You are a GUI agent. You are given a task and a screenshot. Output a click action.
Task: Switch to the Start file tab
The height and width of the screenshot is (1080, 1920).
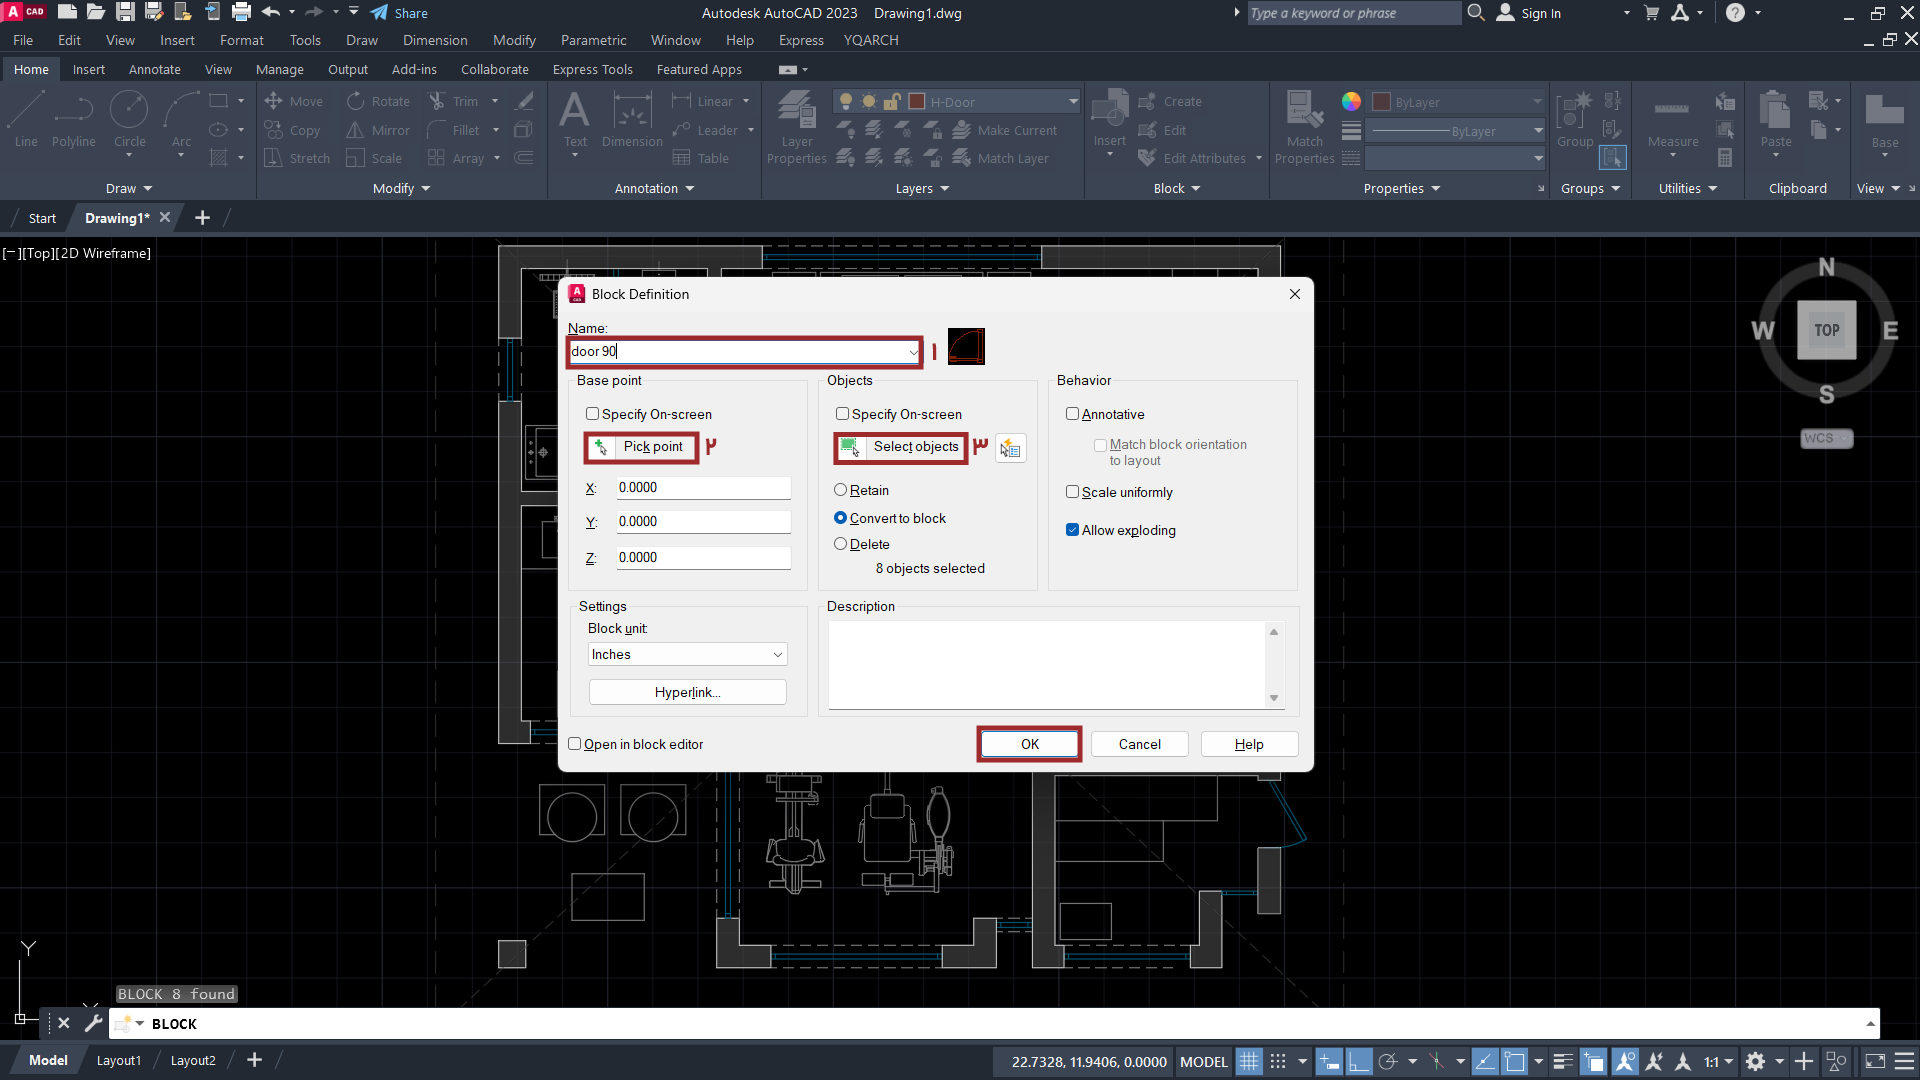pyautogui.click(x=42, y=218)
